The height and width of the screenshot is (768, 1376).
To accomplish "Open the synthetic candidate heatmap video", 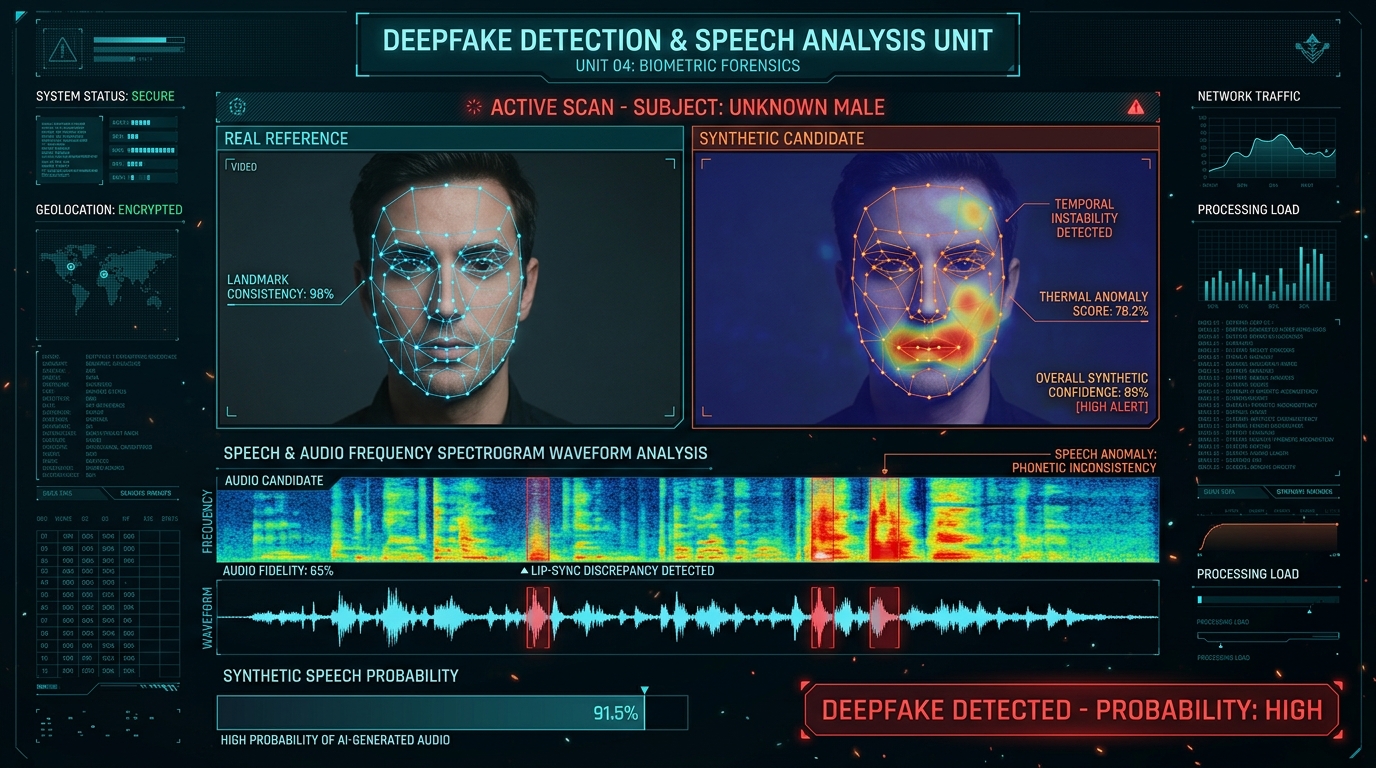I will pos(925,288).
